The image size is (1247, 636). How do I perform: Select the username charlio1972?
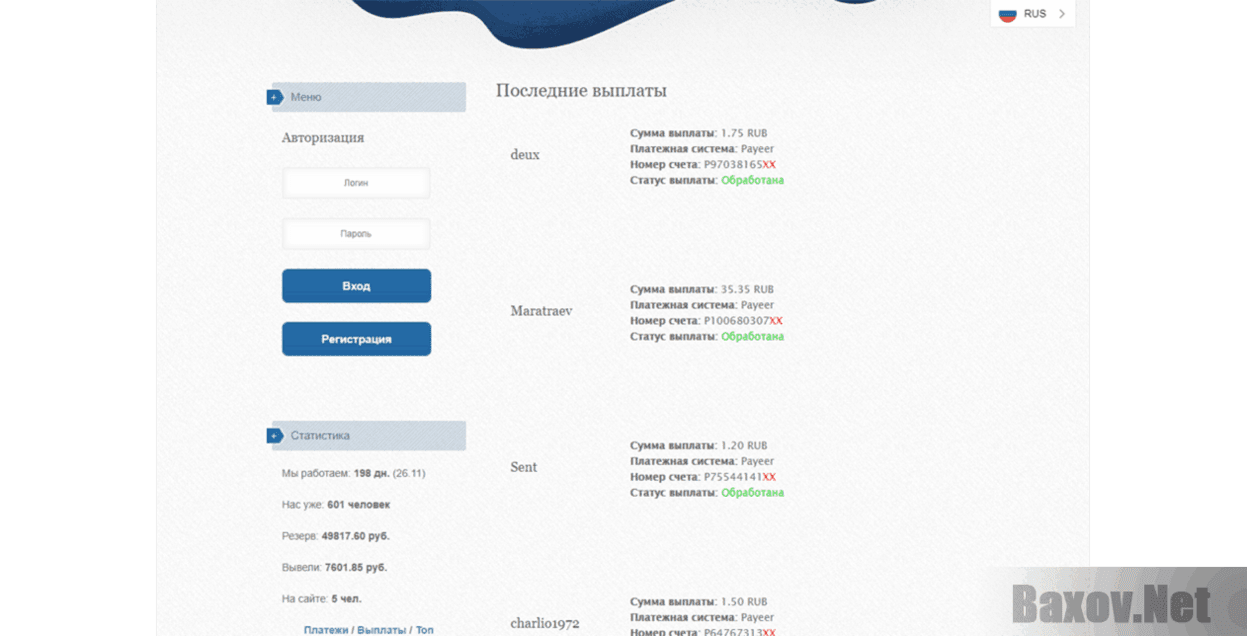pos(544,623)
